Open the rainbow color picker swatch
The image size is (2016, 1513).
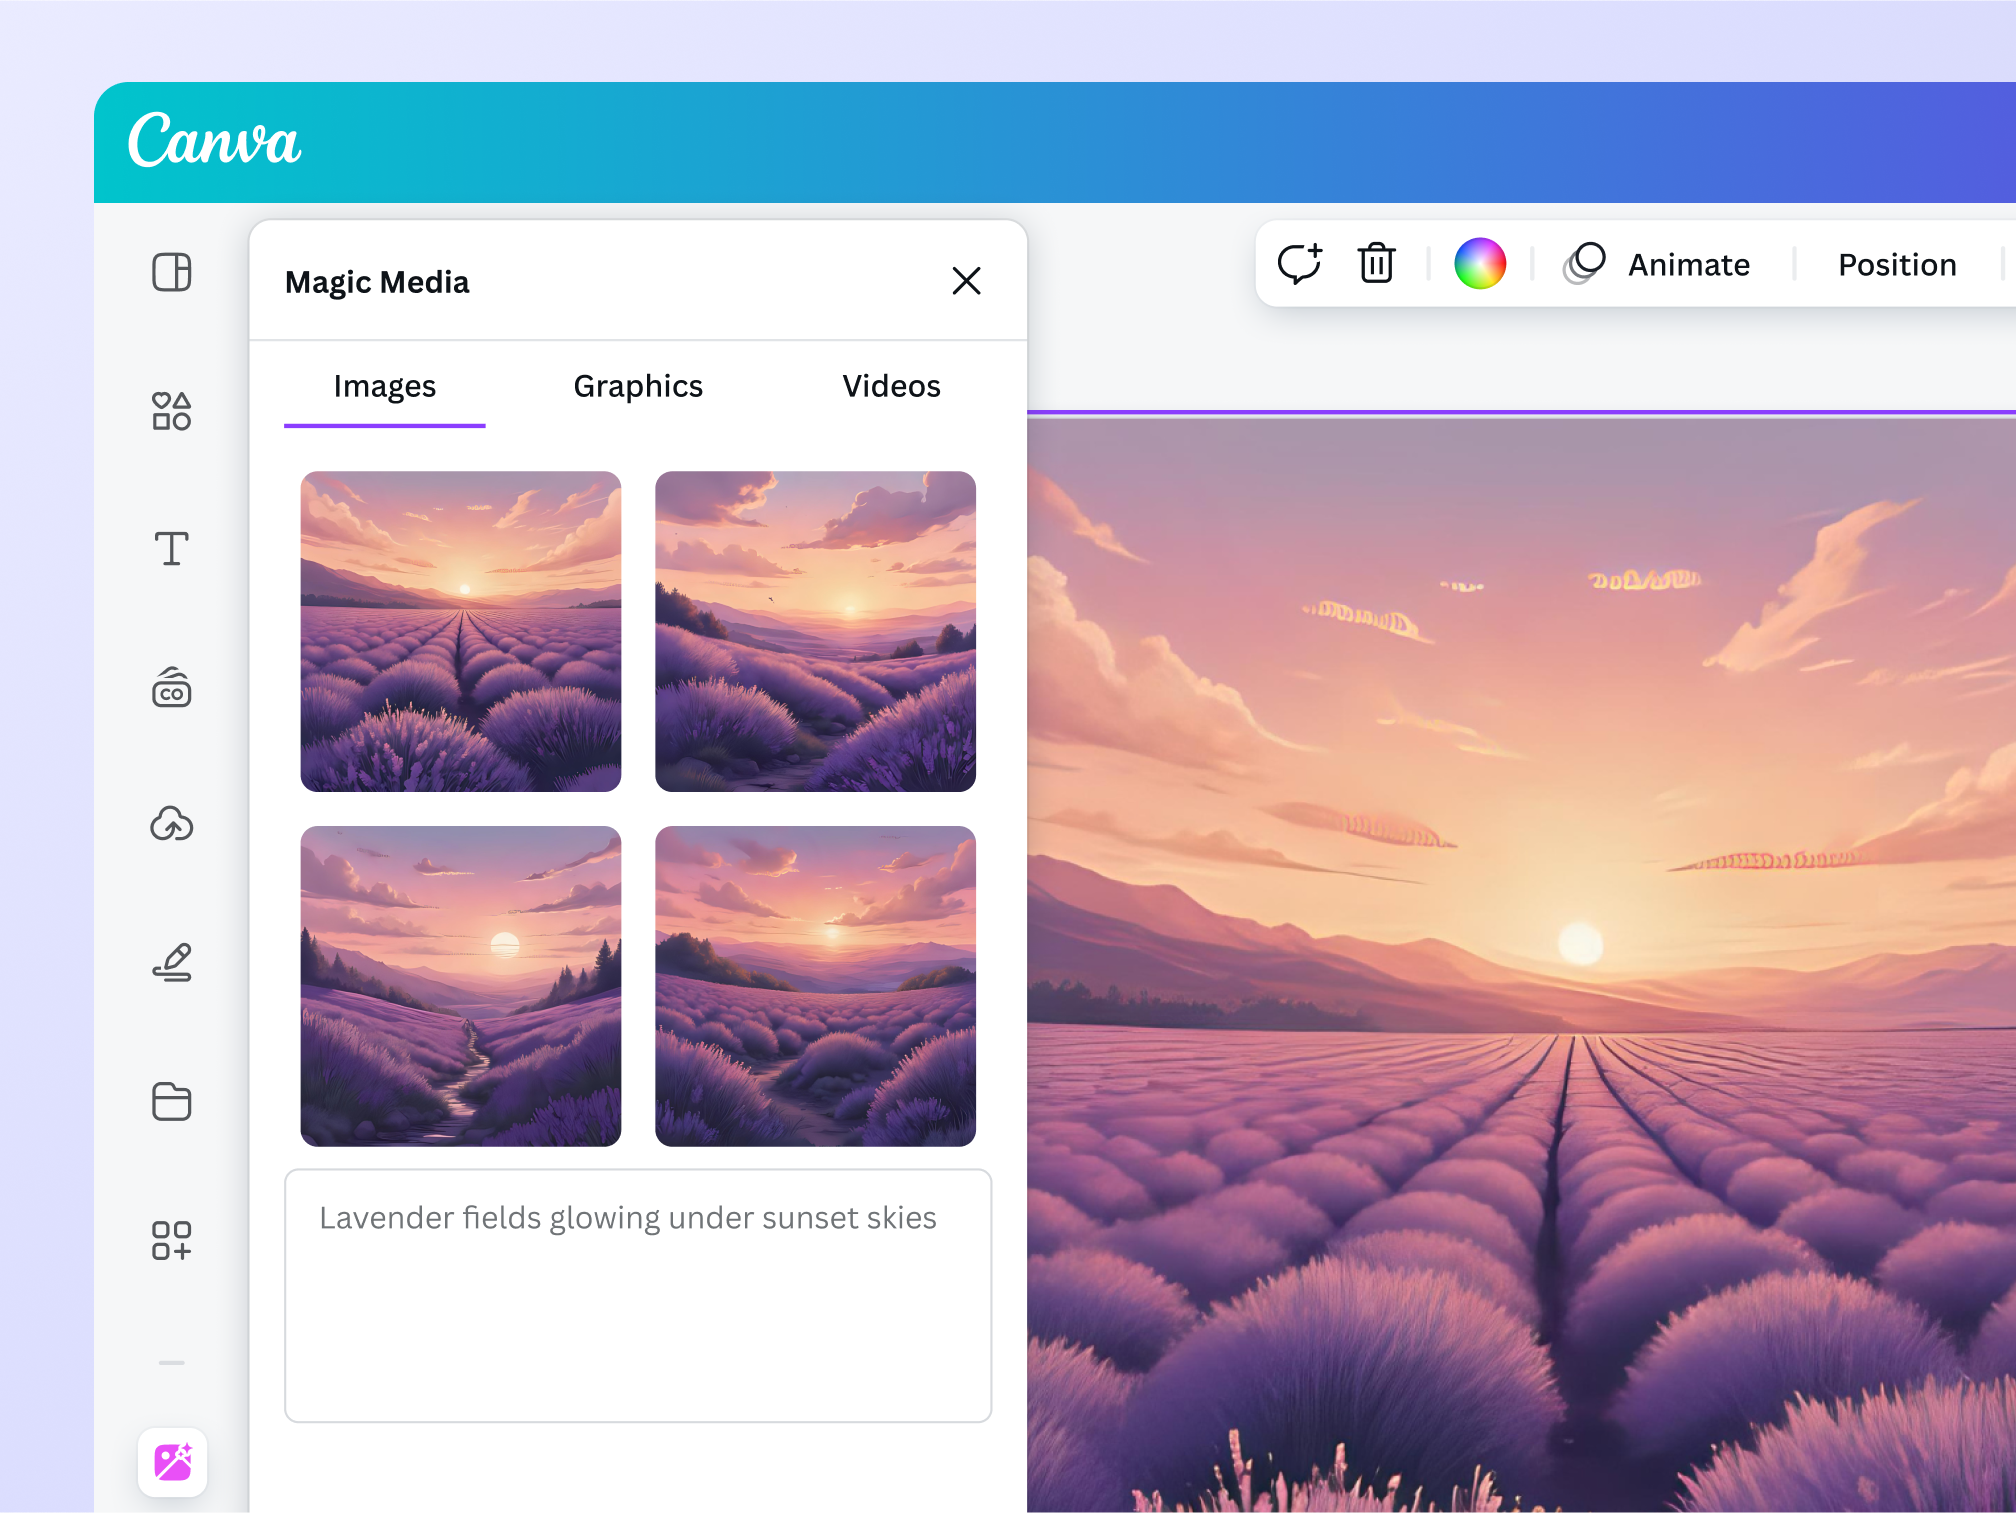coord(1479,264)
